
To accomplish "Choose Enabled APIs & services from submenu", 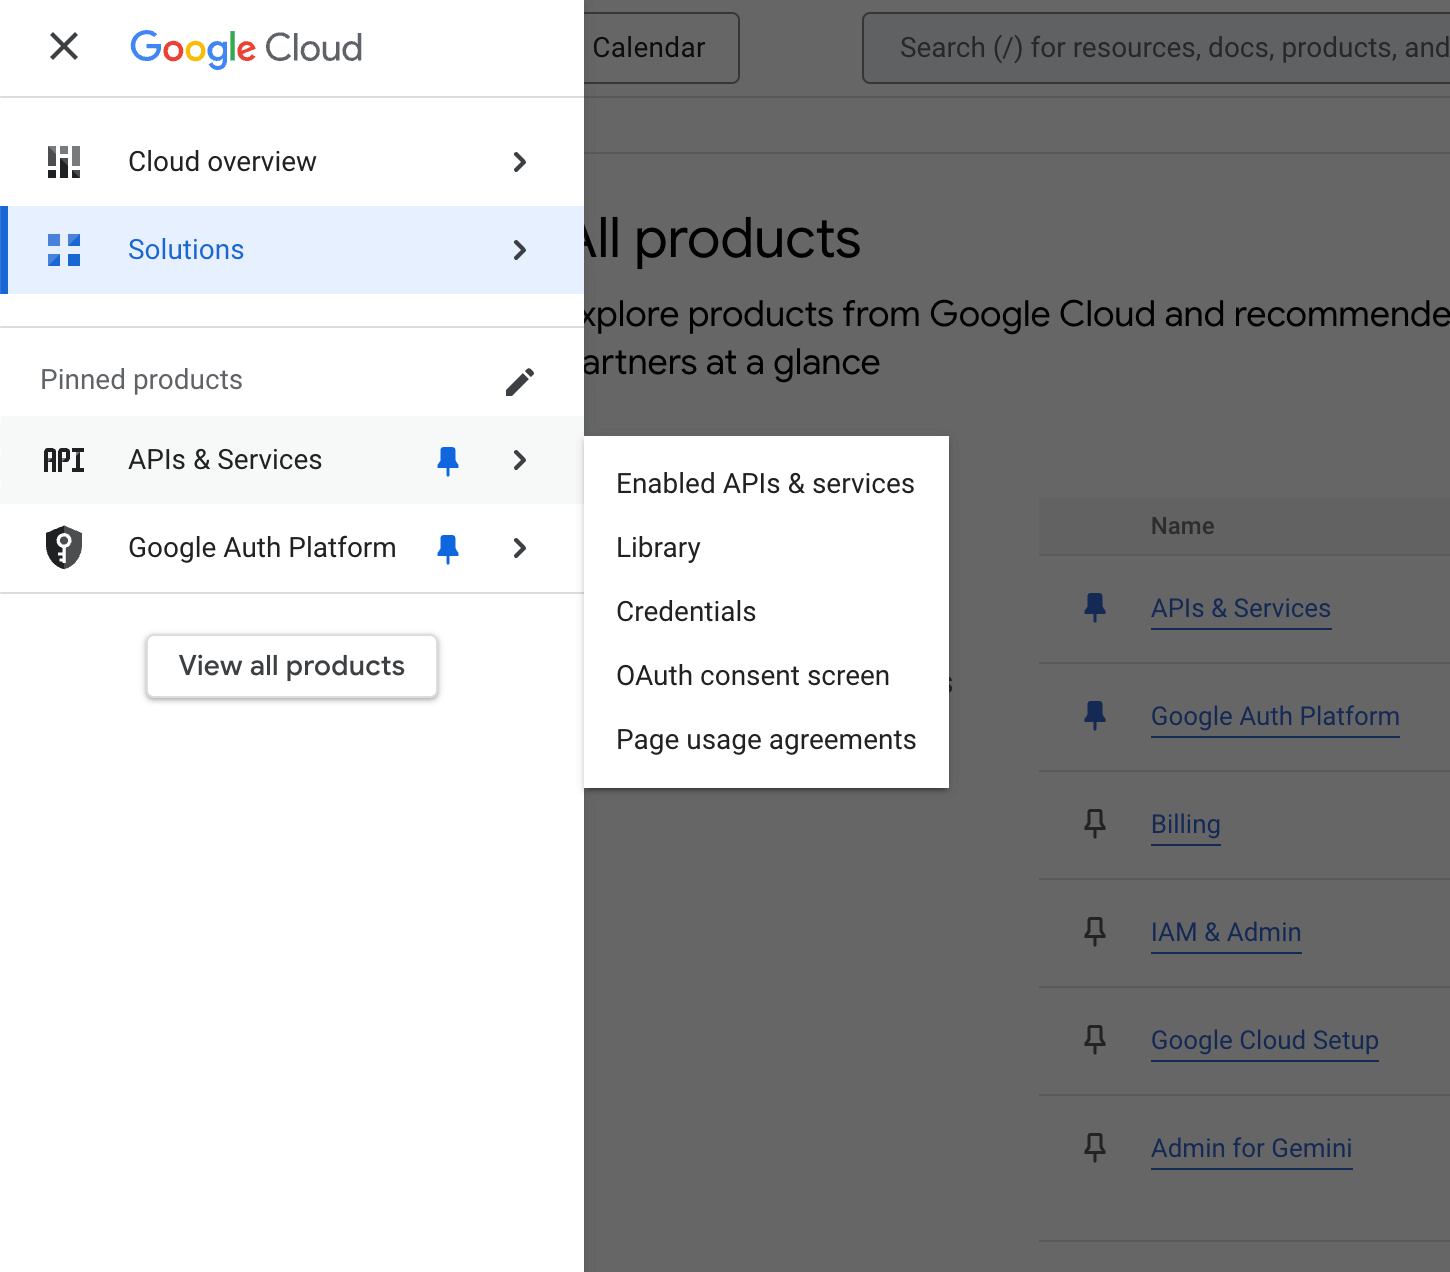I will (x=766, y=484).
